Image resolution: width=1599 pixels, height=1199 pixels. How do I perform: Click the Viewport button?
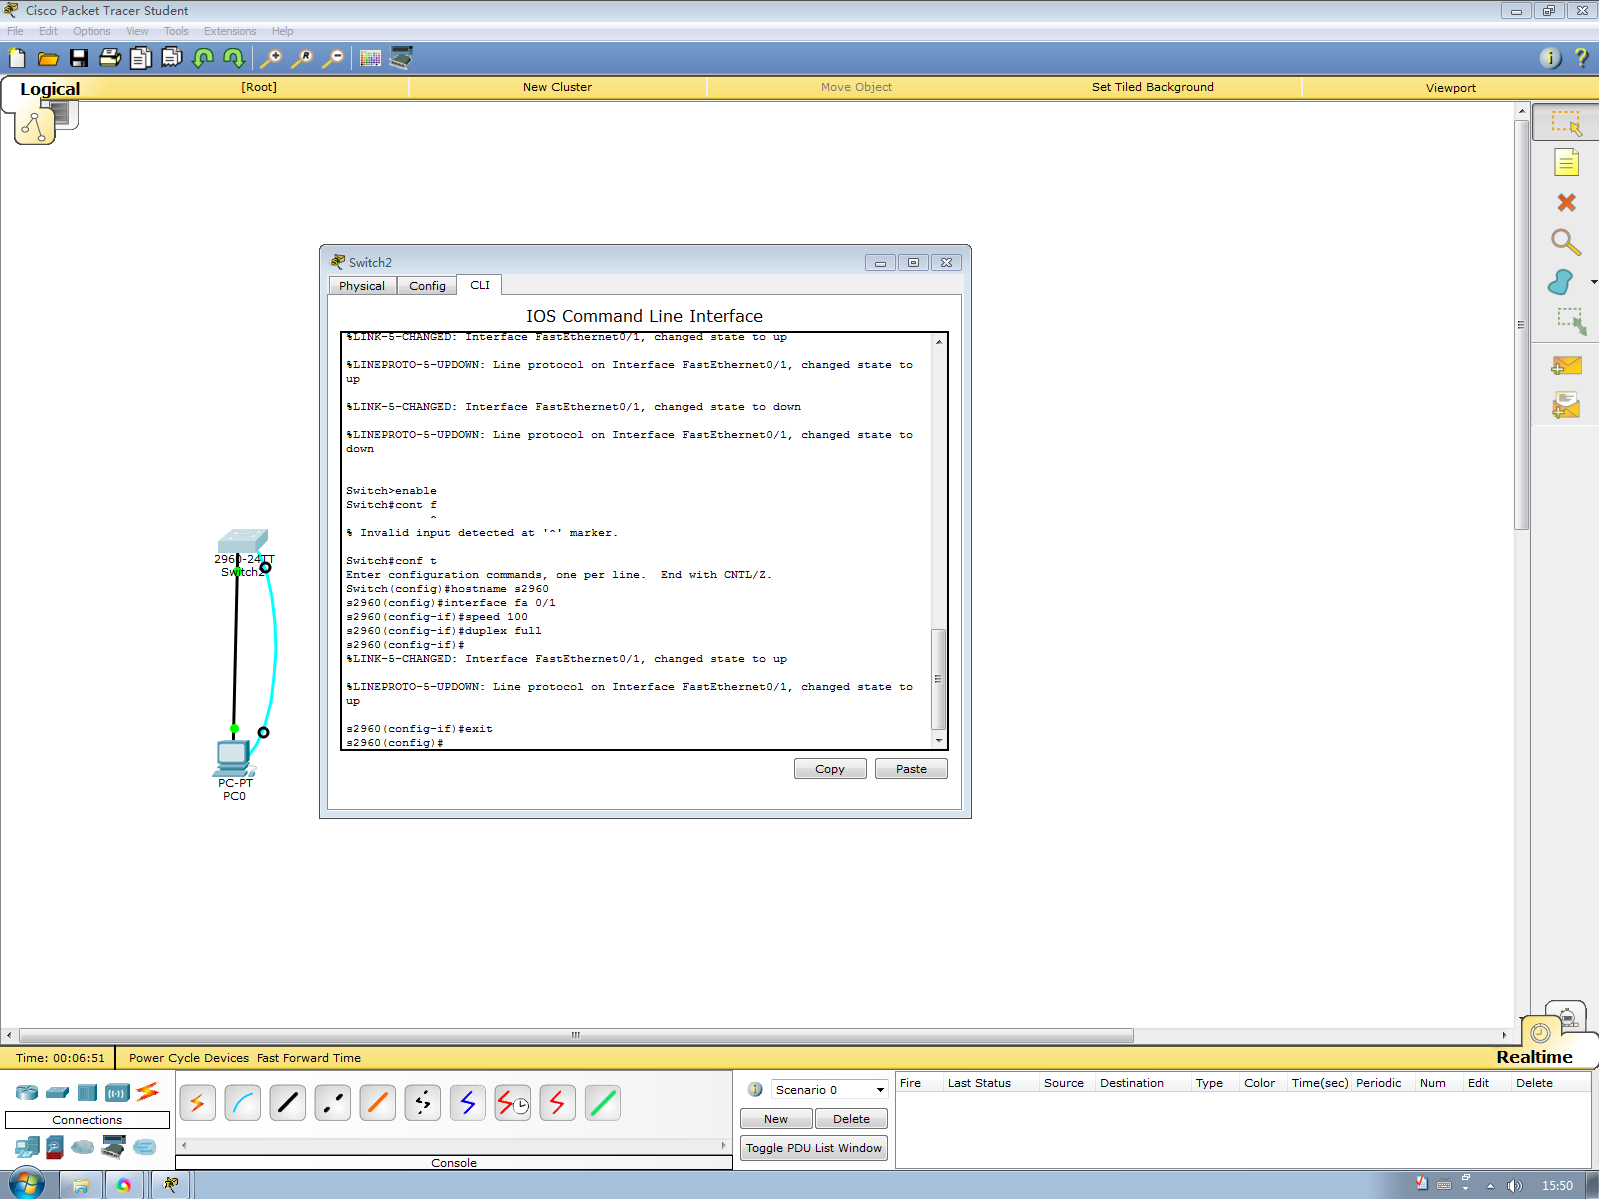(x=1450, y=88)
